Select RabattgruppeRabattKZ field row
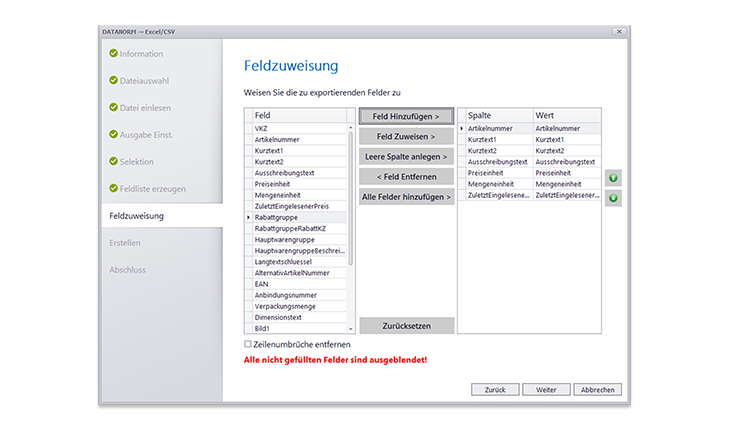Screen dimensions: 729x430 299,228
